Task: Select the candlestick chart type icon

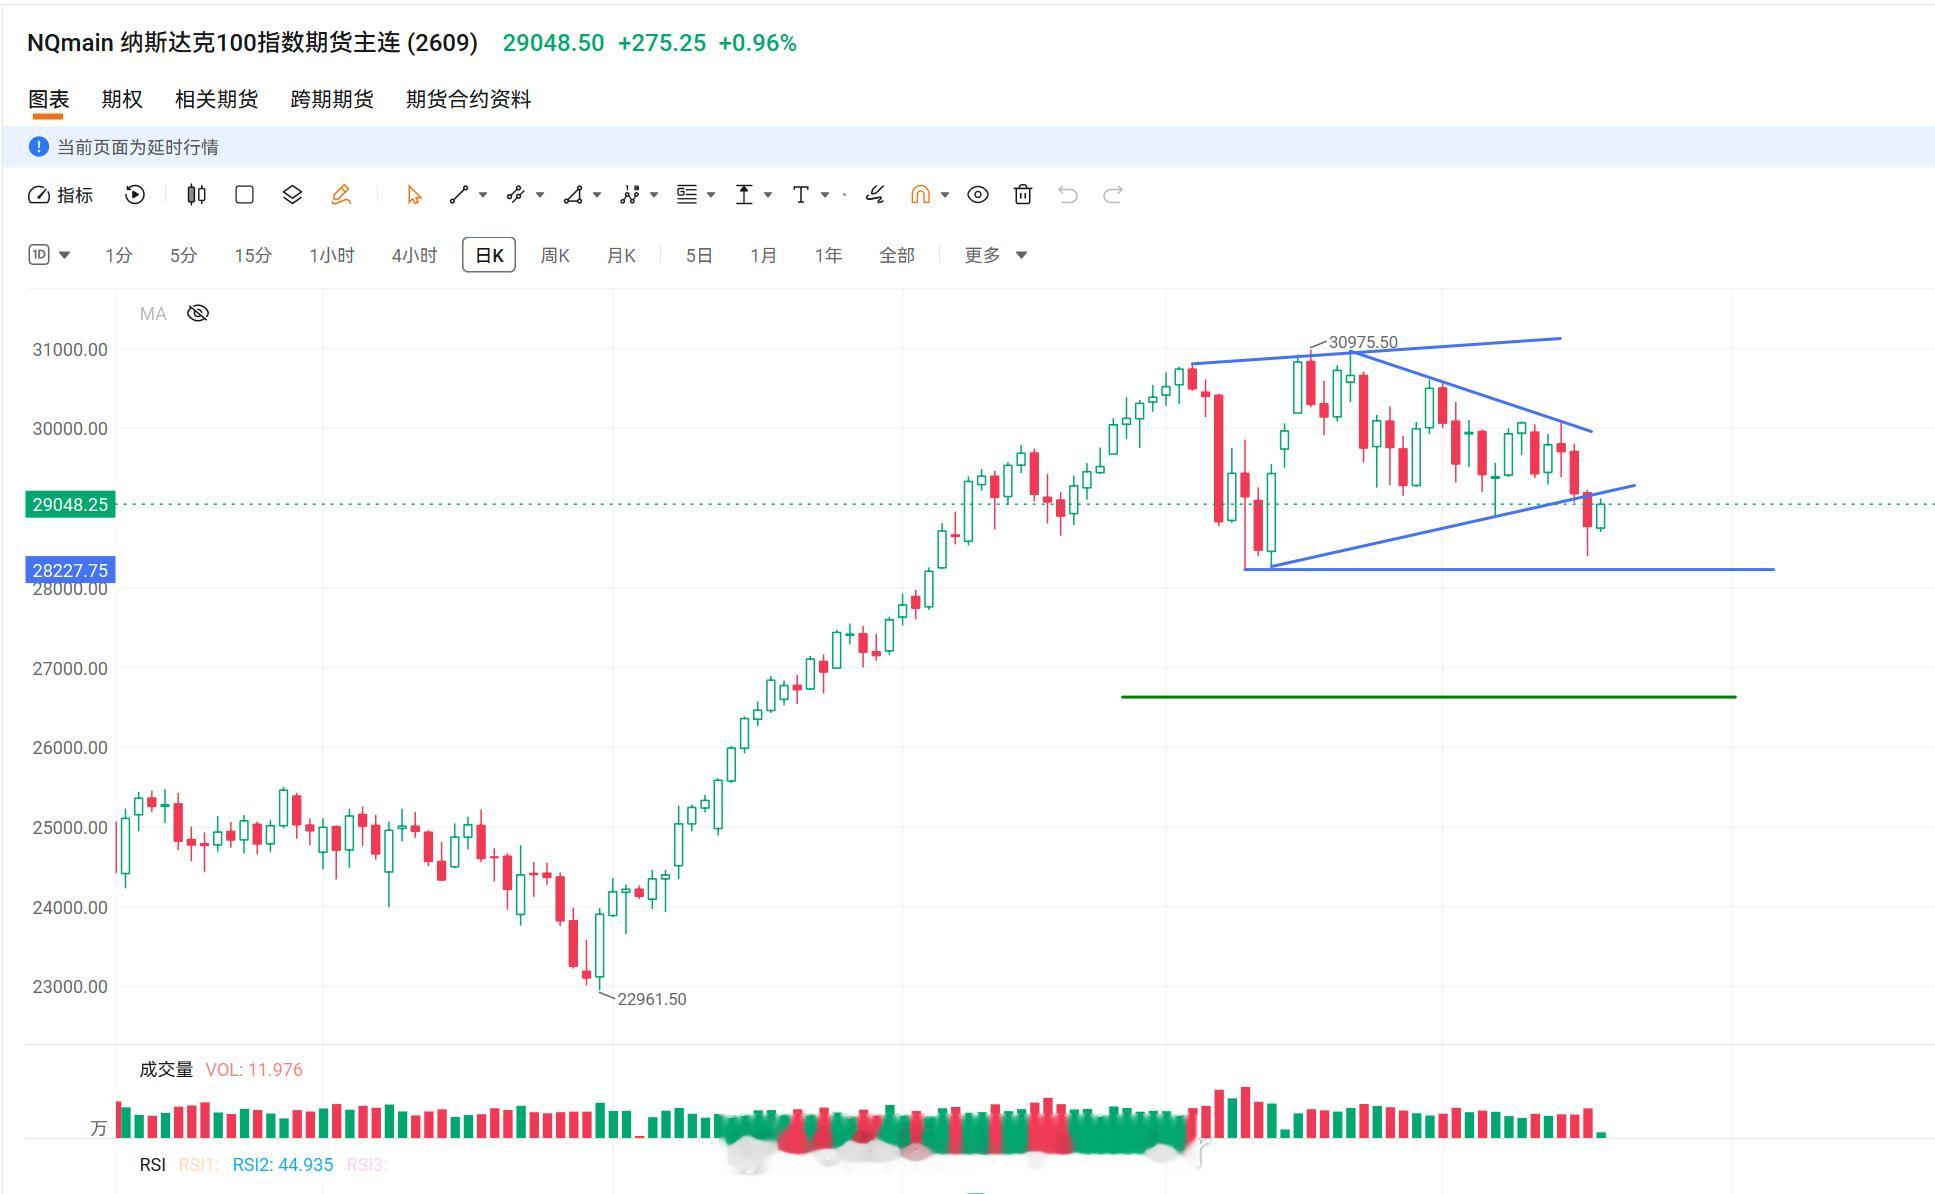Action: (x=197, y=195)
